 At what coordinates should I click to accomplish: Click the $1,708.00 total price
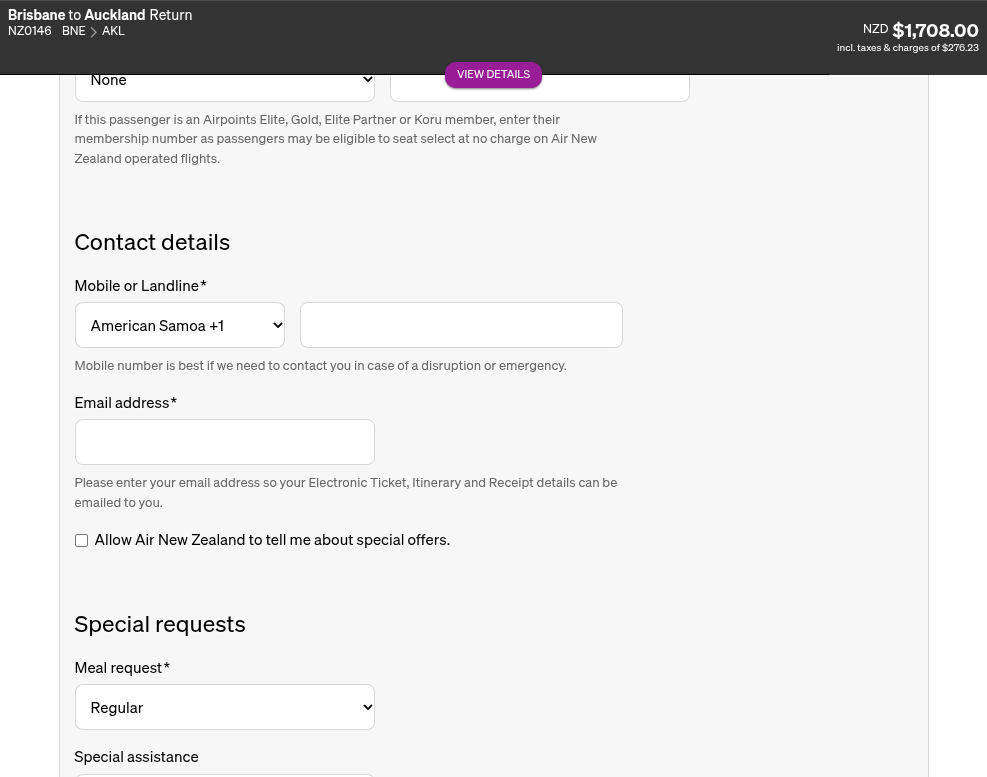935,30
